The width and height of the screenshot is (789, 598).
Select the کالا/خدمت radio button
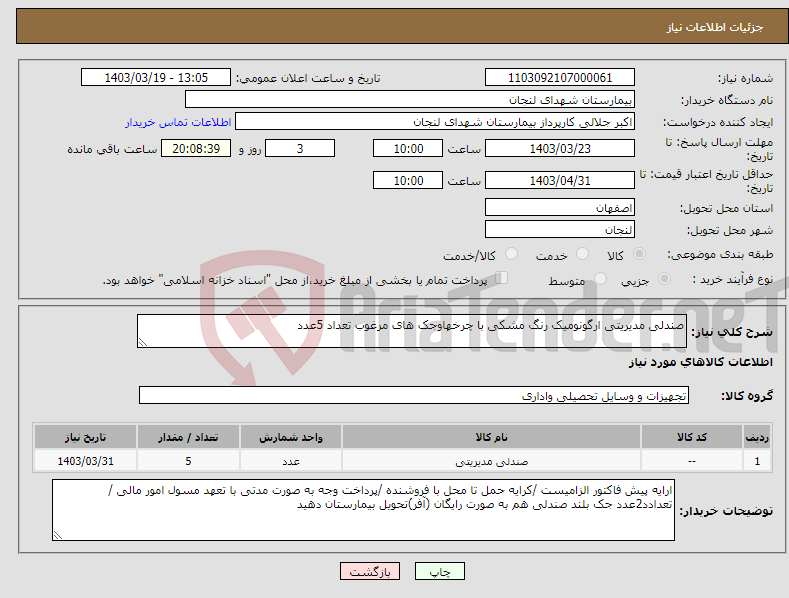[511, 254]
